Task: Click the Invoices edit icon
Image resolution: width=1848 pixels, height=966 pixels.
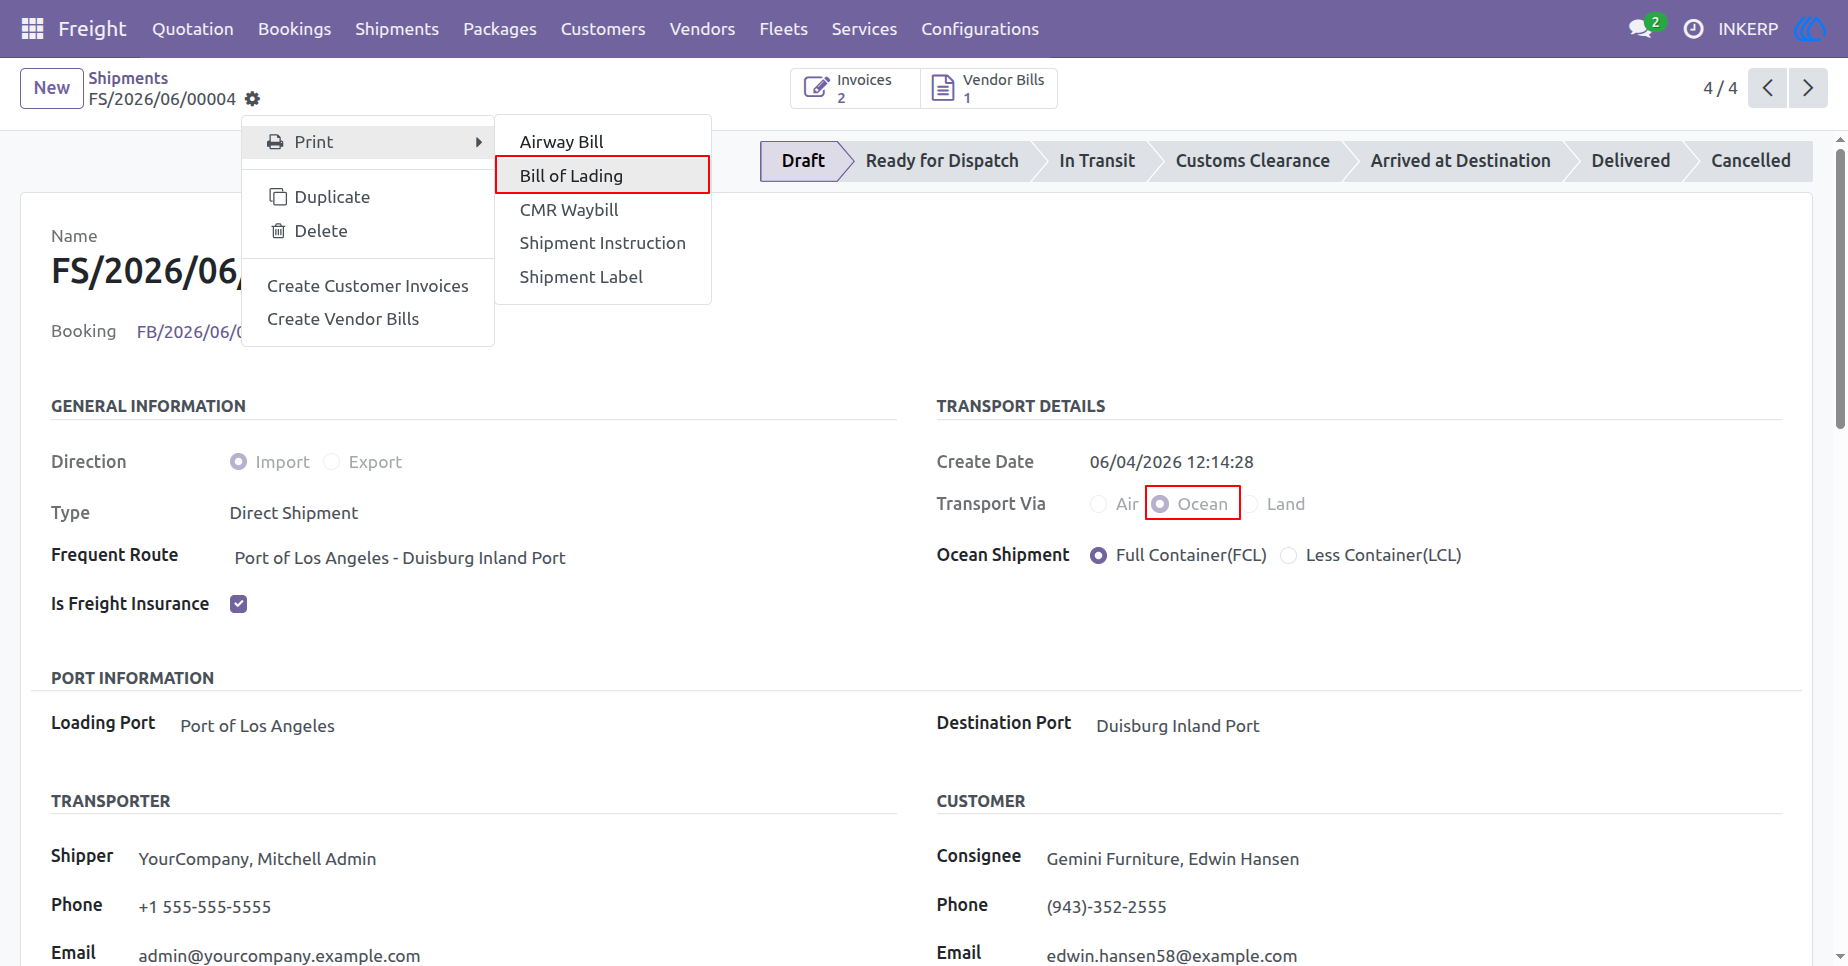Action: coord(816,88)
